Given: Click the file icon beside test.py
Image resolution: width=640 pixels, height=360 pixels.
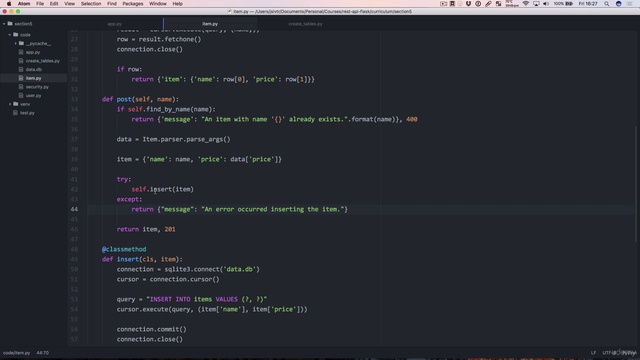Looking at the screenshot, I should click(x=16, y=113).
